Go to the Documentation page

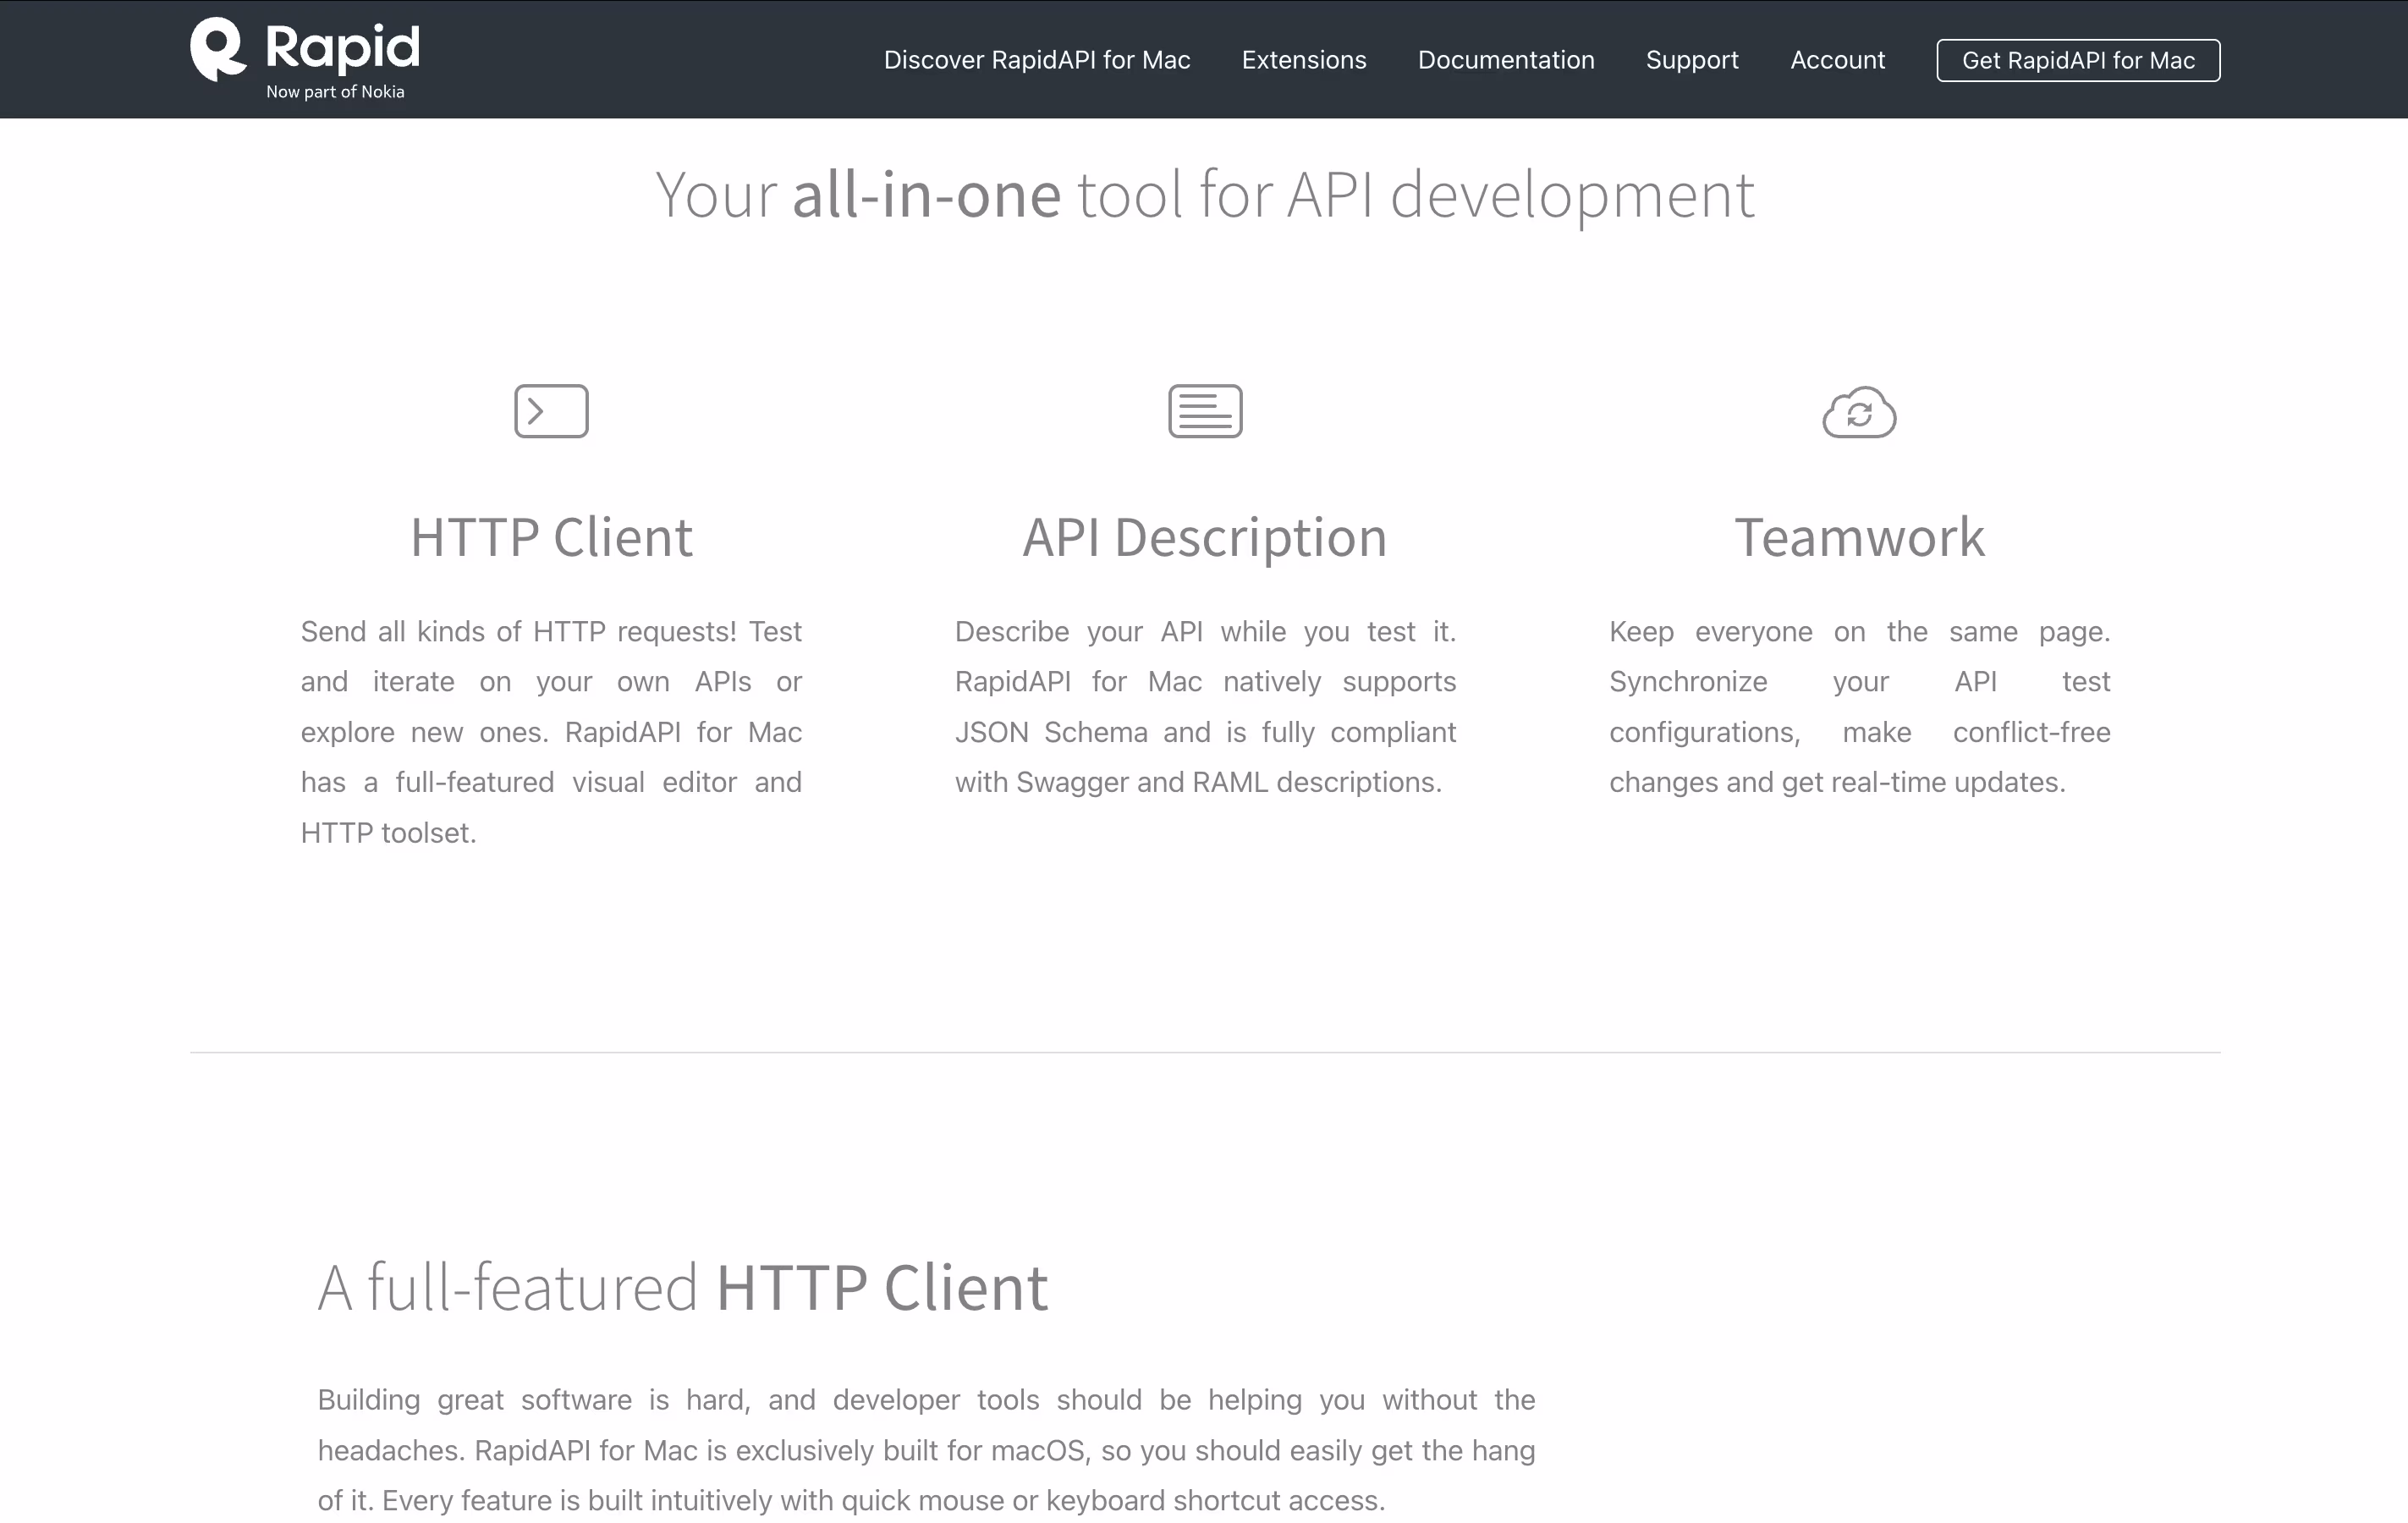coord(1505,60)
